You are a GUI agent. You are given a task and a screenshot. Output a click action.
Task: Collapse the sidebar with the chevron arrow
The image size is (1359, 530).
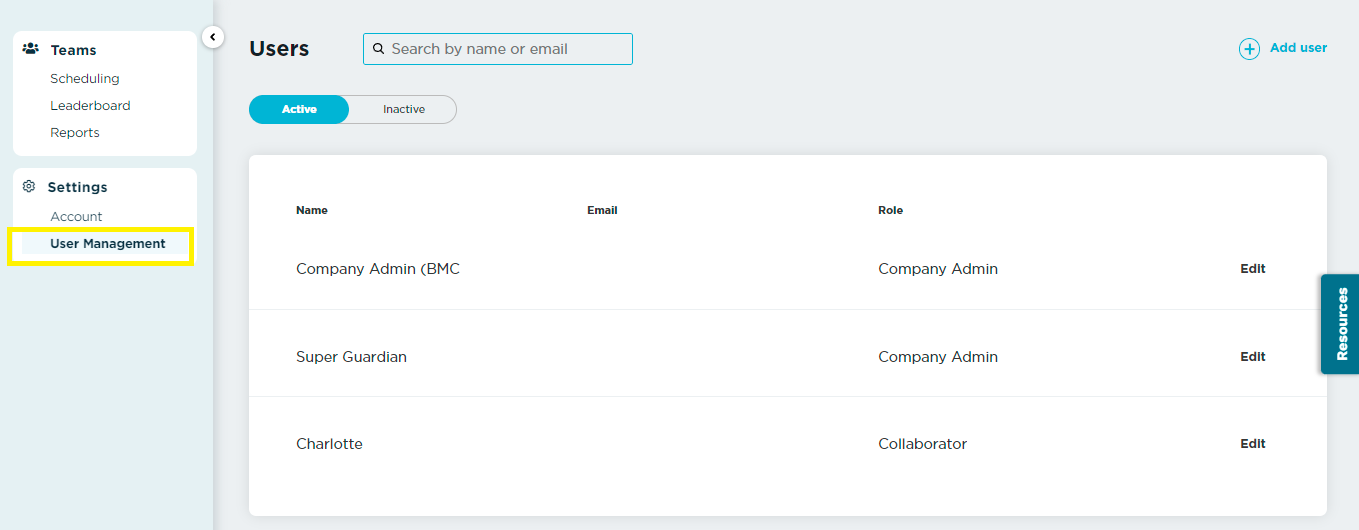[x=212, y=37]
